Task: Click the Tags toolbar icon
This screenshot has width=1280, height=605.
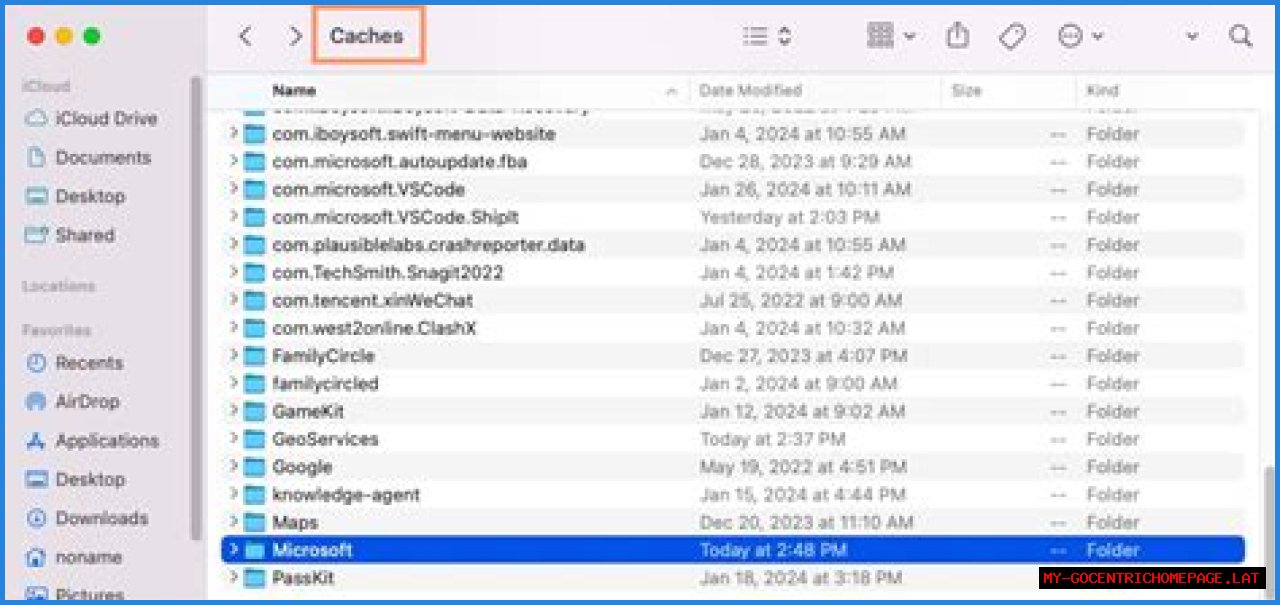Action: tap(1012, 37)
